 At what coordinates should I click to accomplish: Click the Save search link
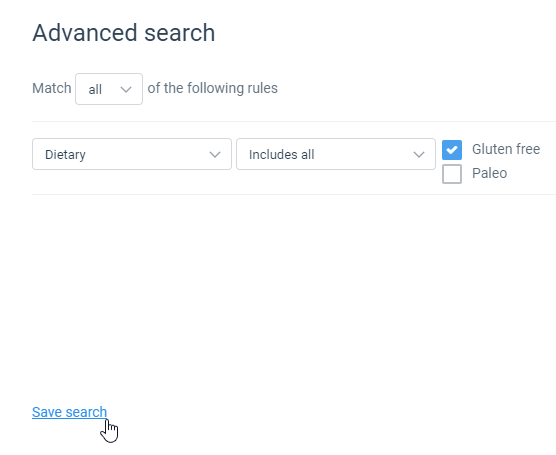[x=70, y=412]
